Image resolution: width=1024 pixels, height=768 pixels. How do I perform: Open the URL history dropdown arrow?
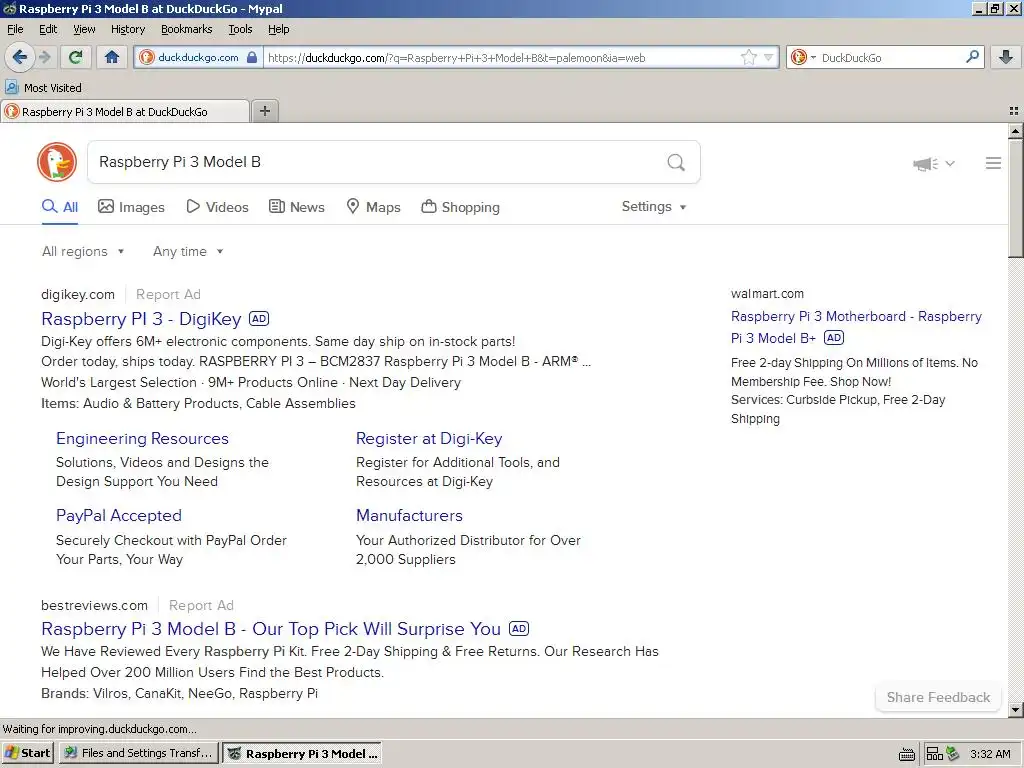tap(769, 57)
